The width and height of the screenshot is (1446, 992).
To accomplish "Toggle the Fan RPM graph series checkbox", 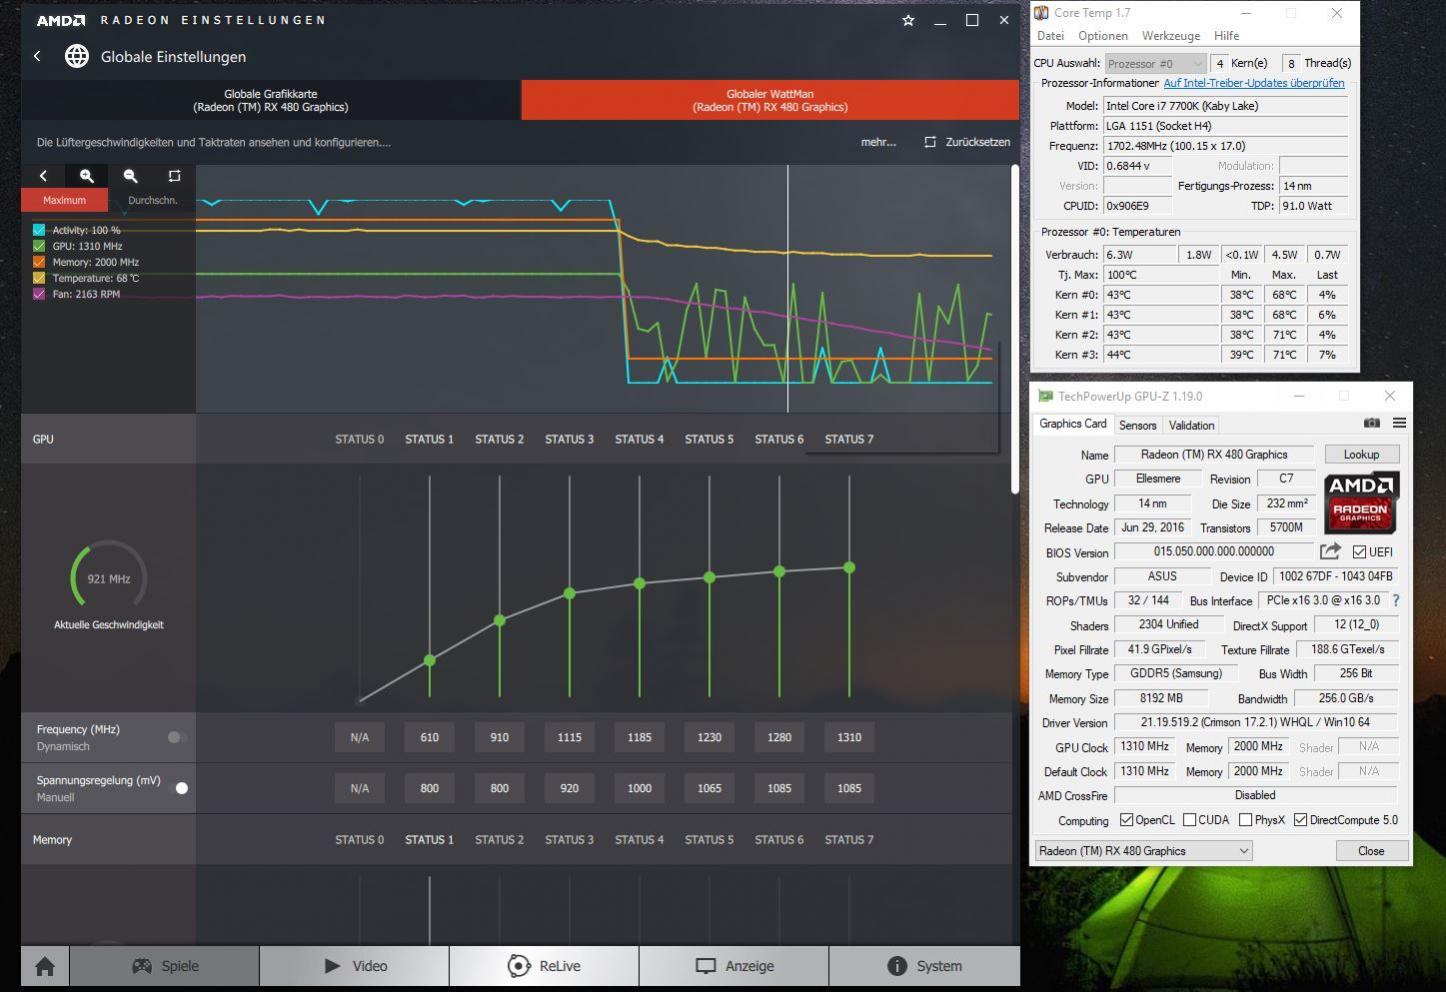I will pyautogui.click(x=39, y=294).
